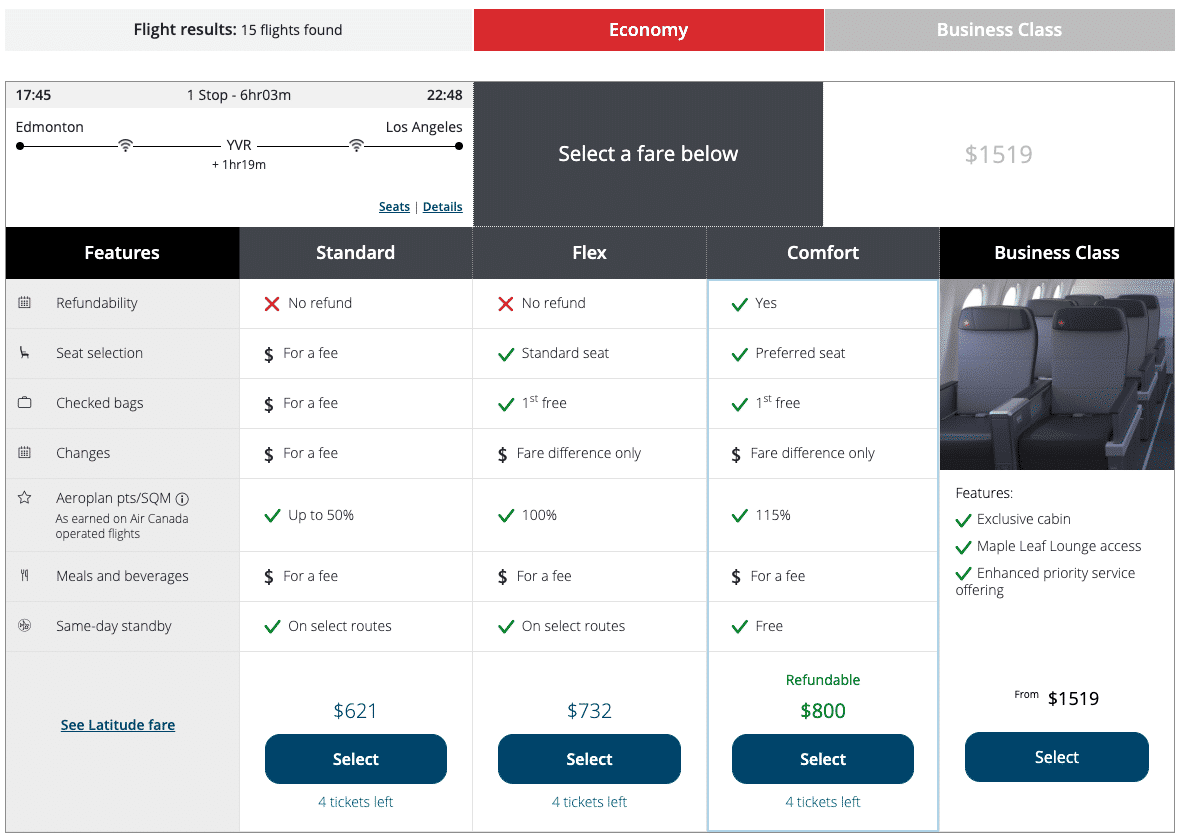Select the Business Class fare from $1519
The height and width of the screenshot is (838, 1181).
(x=1056, y=757)
